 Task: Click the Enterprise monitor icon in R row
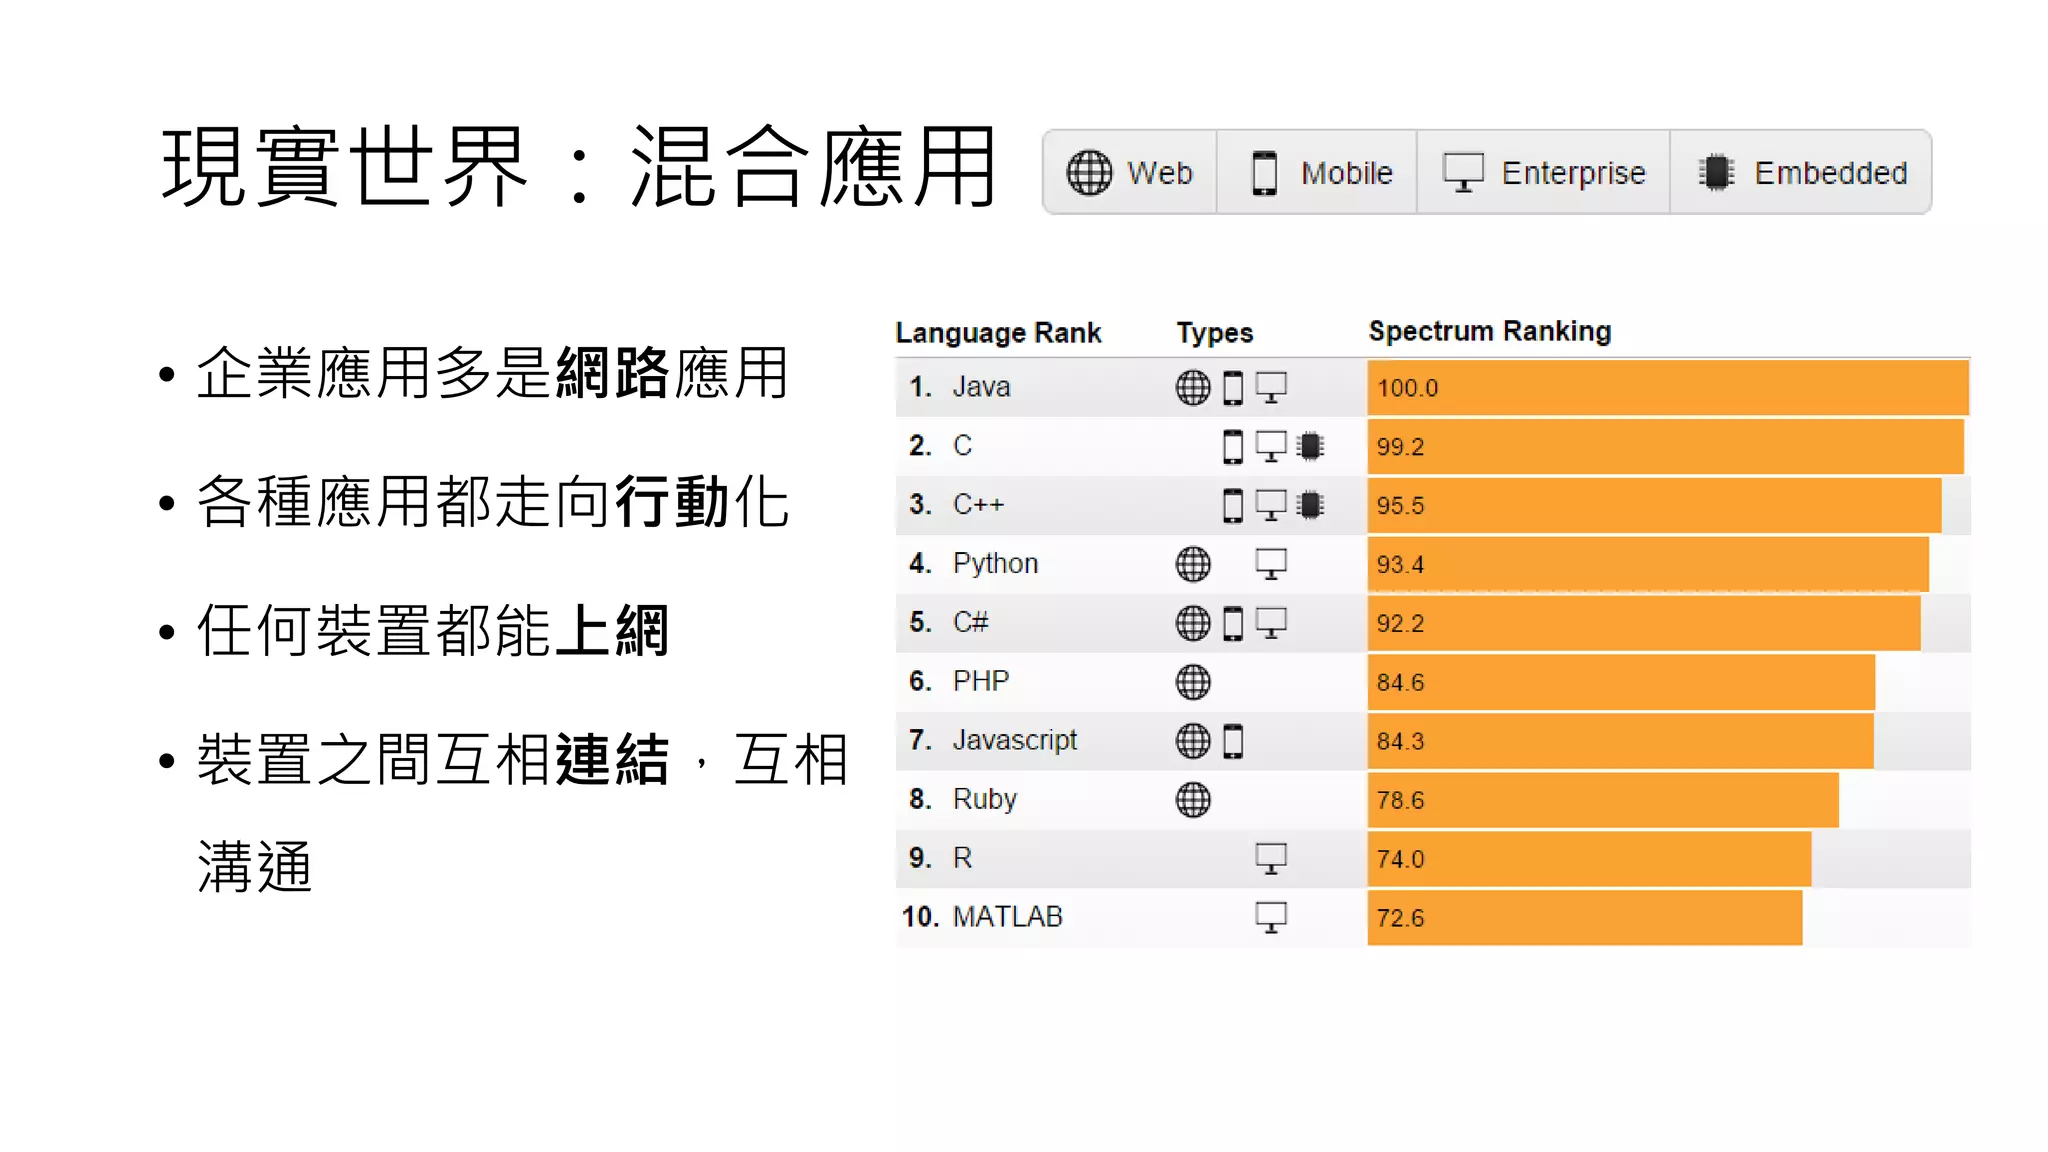[1271, 858]
